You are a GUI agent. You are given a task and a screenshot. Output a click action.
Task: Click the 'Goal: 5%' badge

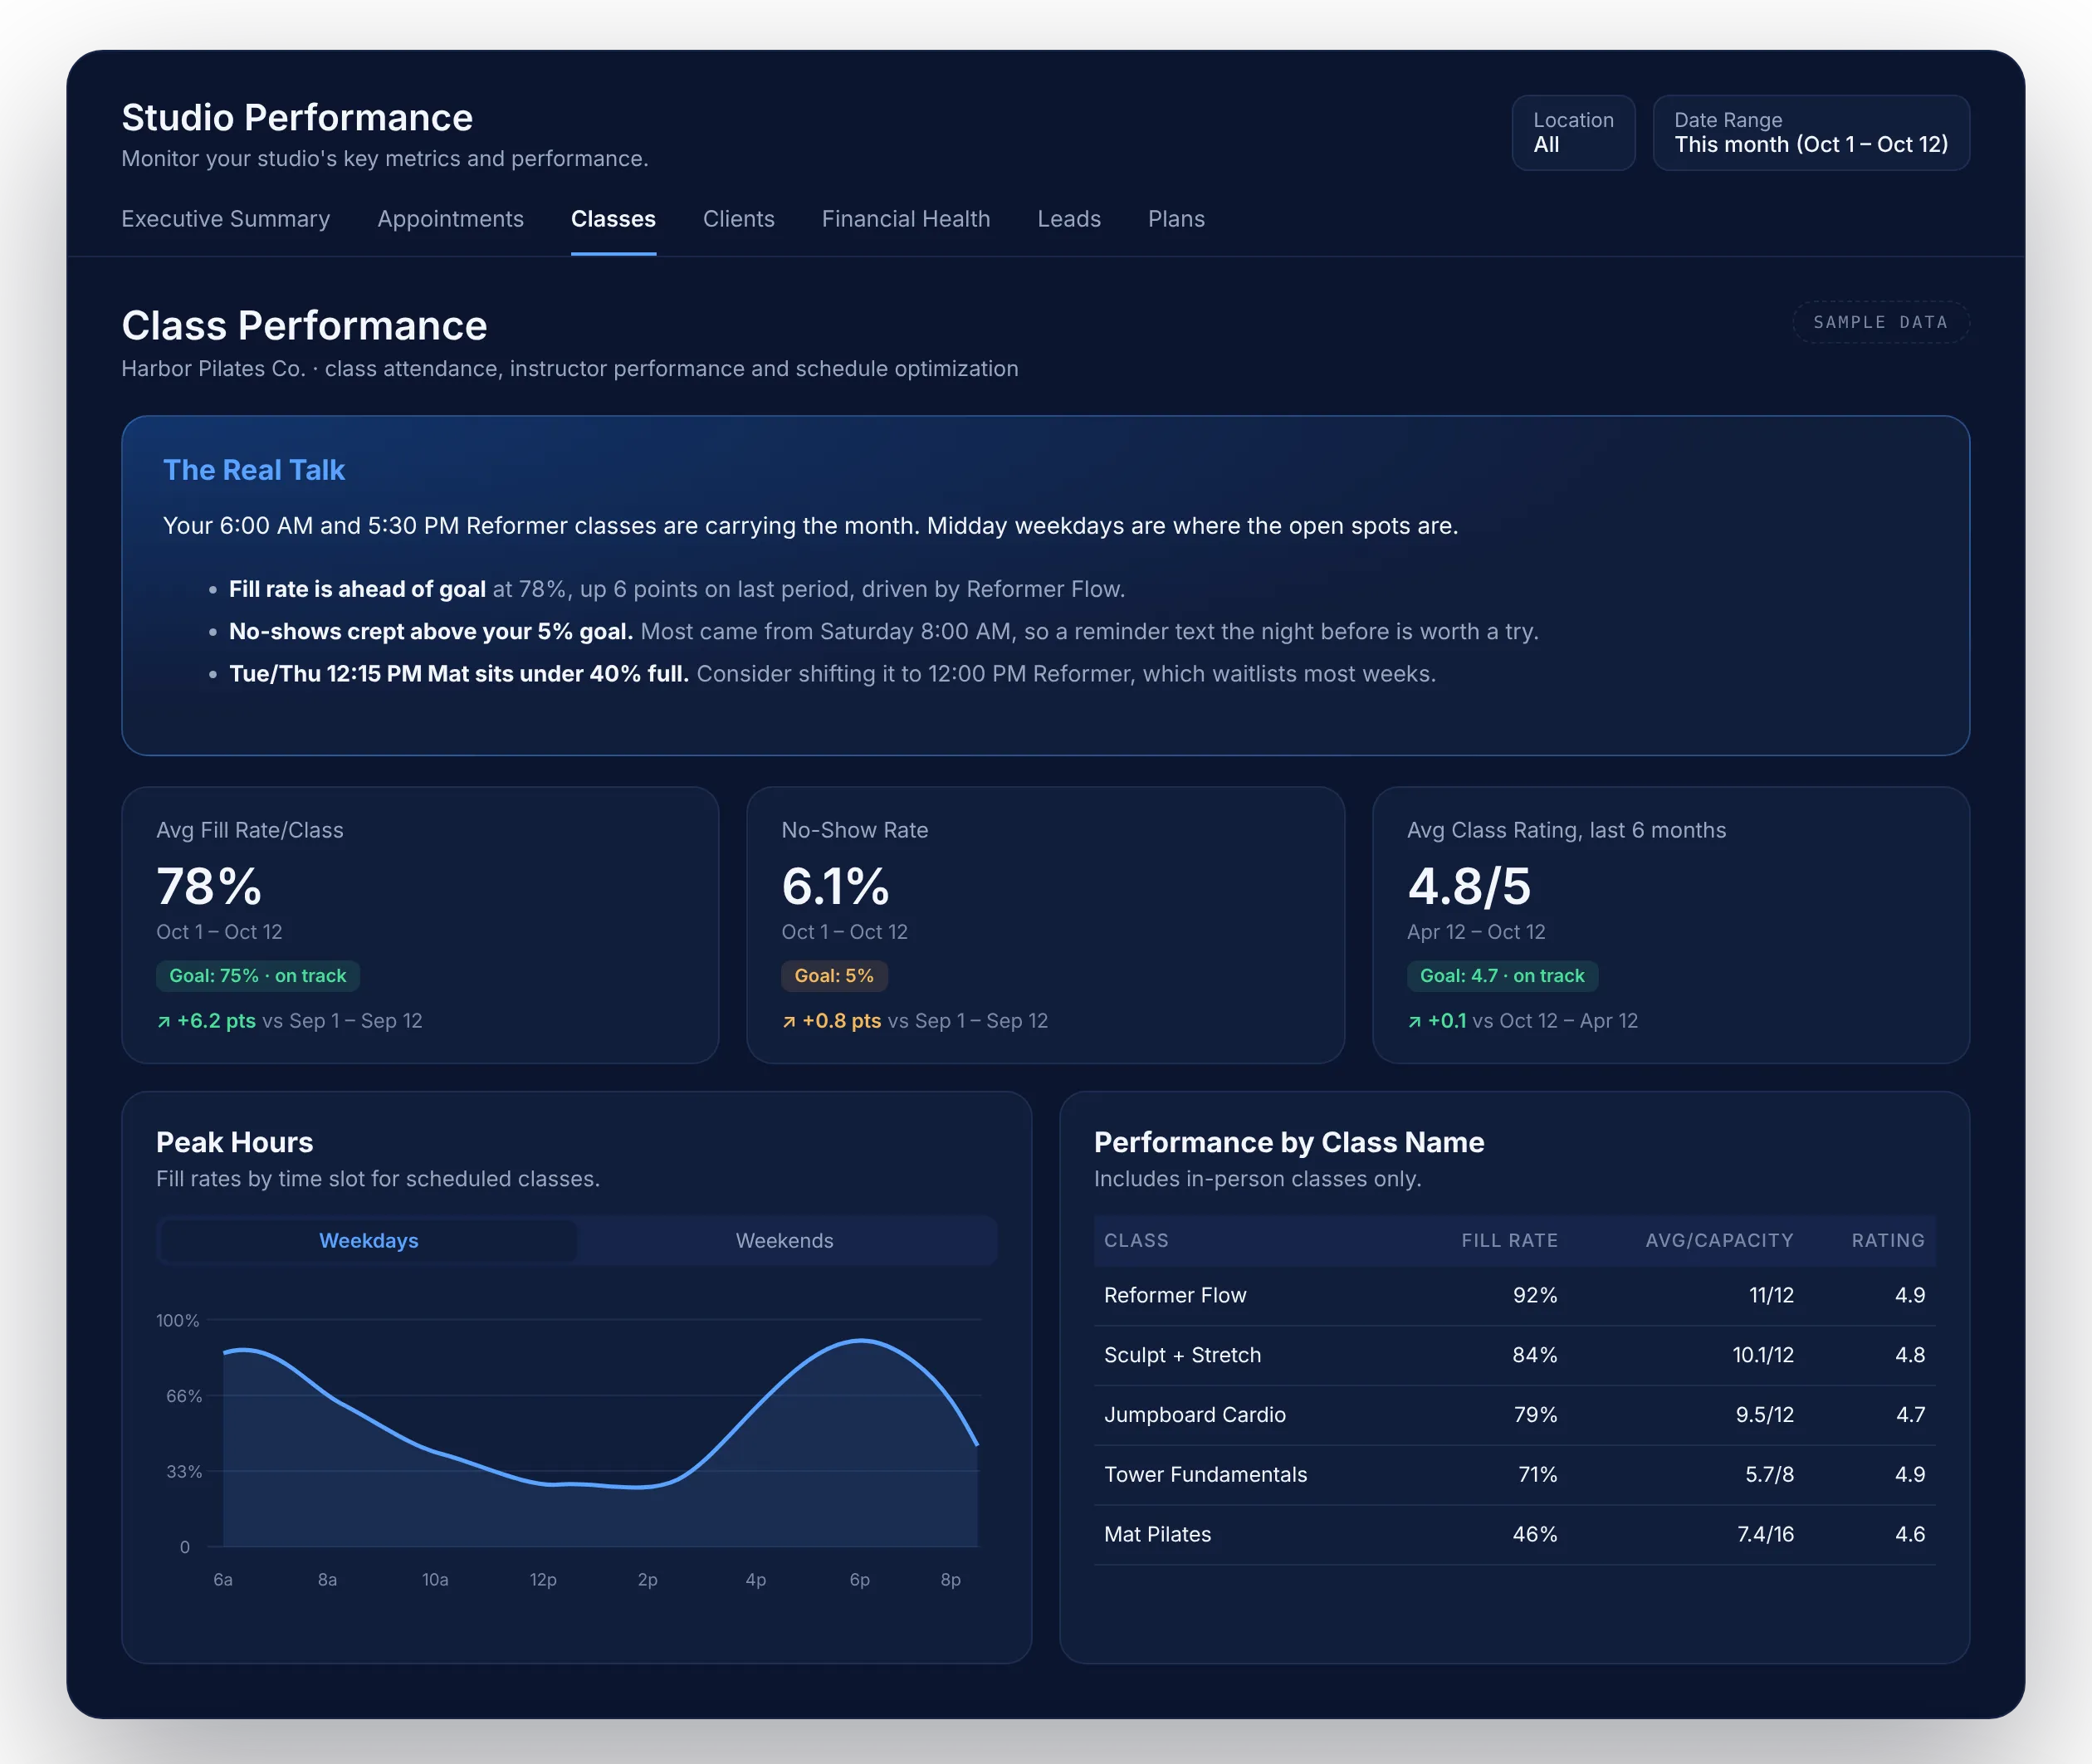pos(834,976)
